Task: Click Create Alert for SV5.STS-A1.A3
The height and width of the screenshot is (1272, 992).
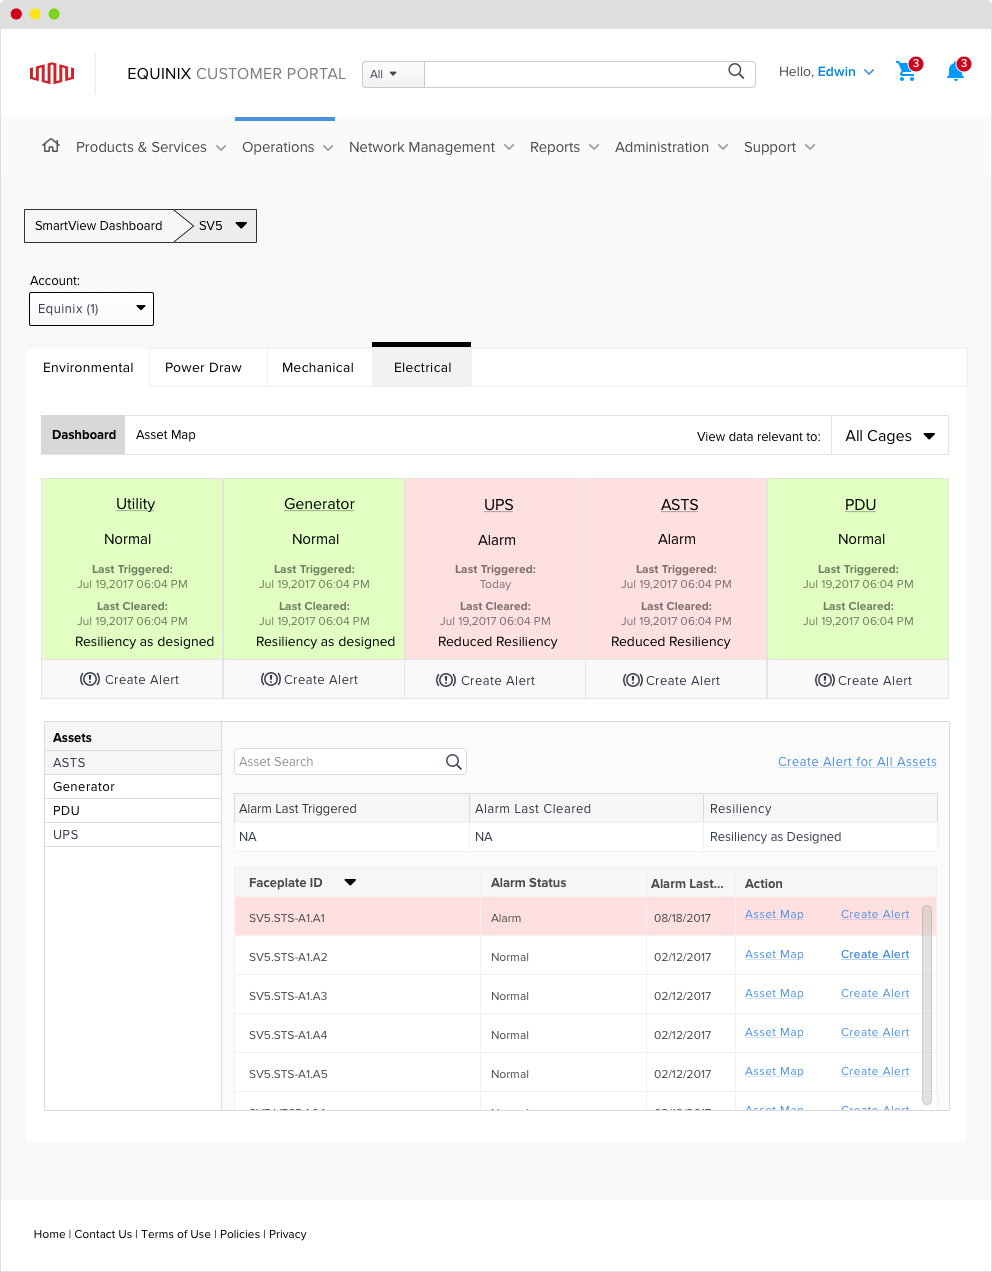Action: [x=875, y=993]
